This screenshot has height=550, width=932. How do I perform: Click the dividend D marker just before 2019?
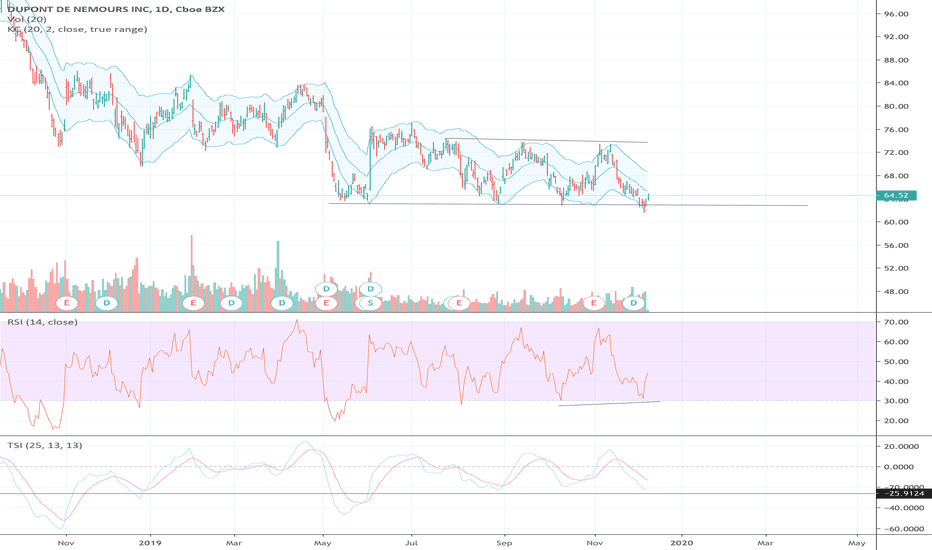pyautogui.click(x=106, y=303)
